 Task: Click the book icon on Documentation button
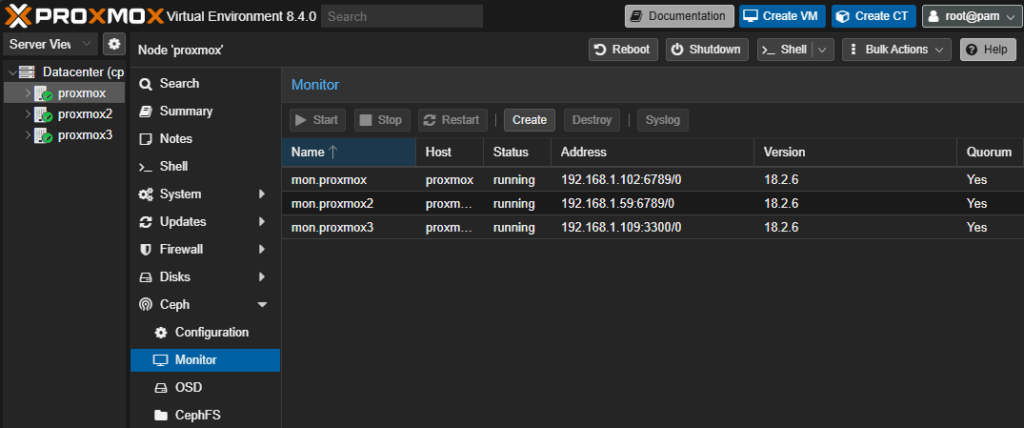[637, 16]
